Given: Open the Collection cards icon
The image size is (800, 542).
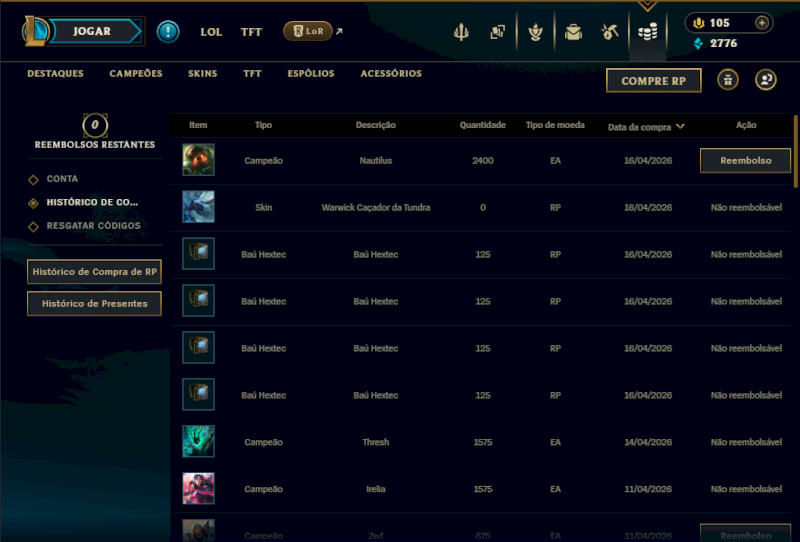Looking at the screenshot, I should (497, 32).
